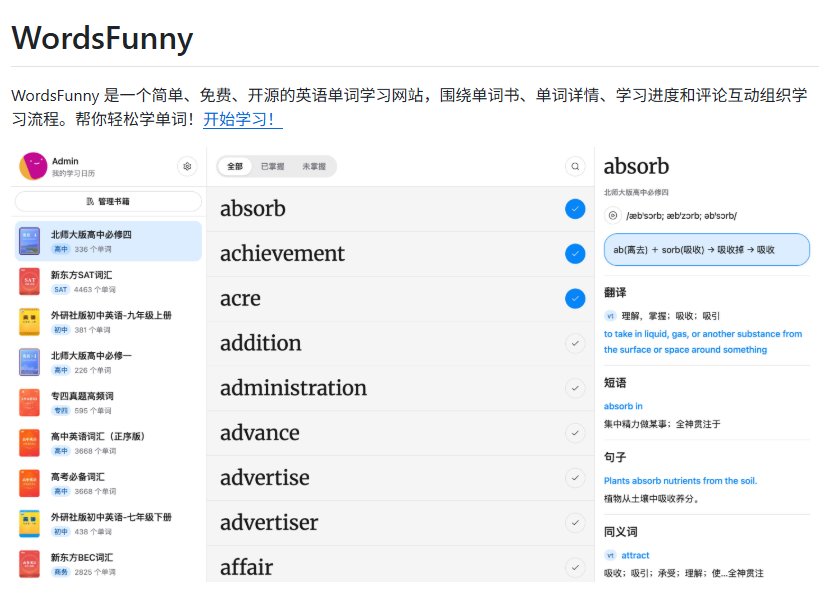837x606 pixels.
Task: Select the word absorb in the list
Action: tap(253, 209)
